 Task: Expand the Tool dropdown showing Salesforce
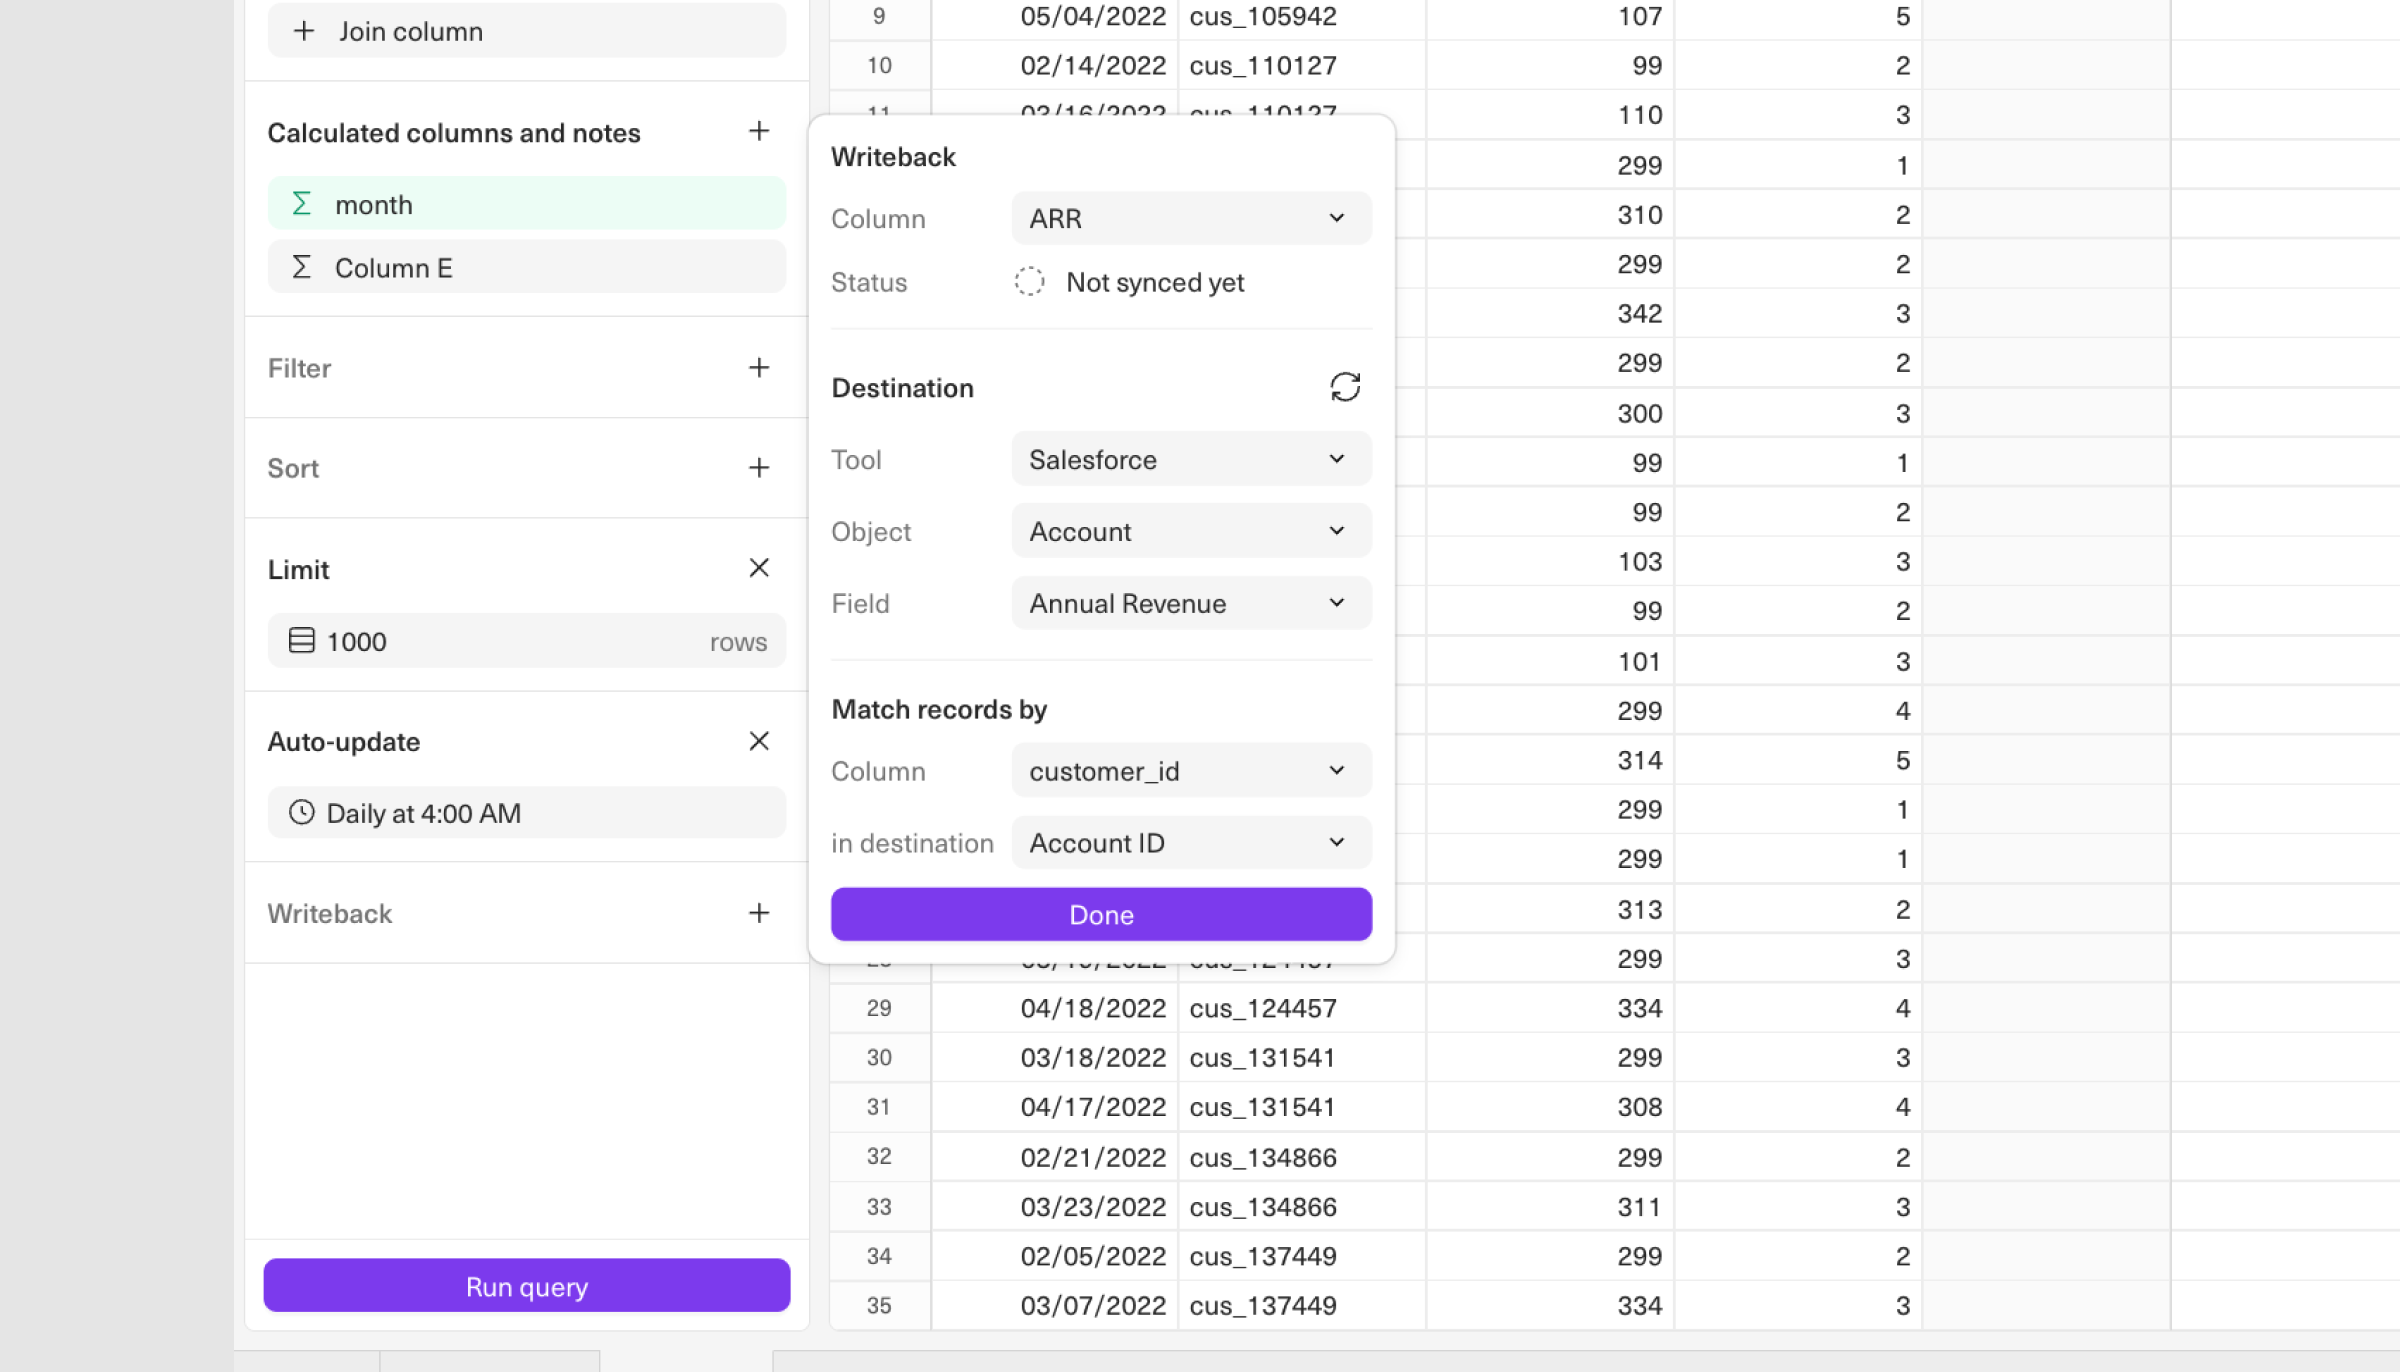[x=1190, y=459]
